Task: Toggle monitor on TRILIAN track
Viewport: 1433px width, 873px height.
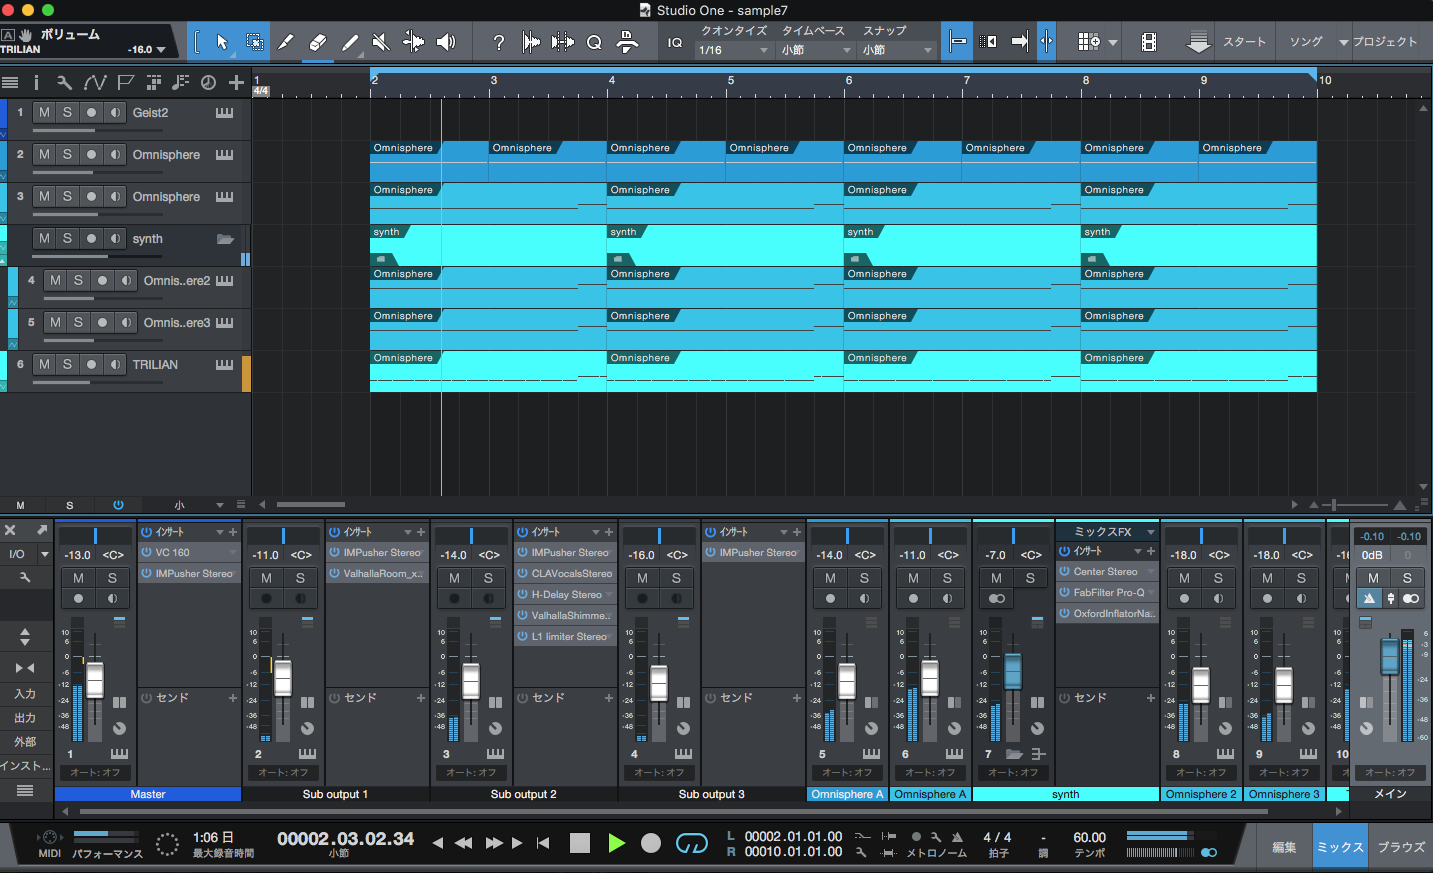Action: click(115, 365)
